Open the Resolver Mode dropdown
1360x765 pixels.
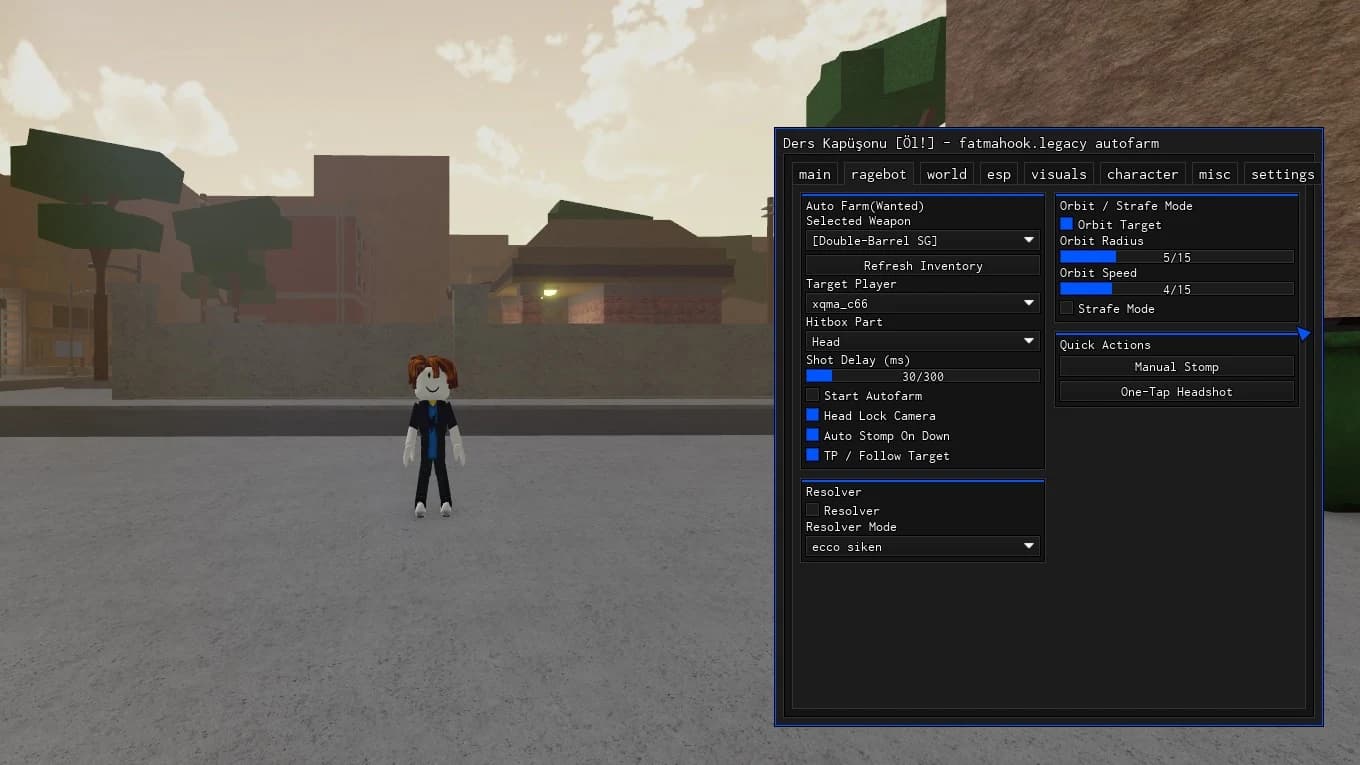(922, 546)
